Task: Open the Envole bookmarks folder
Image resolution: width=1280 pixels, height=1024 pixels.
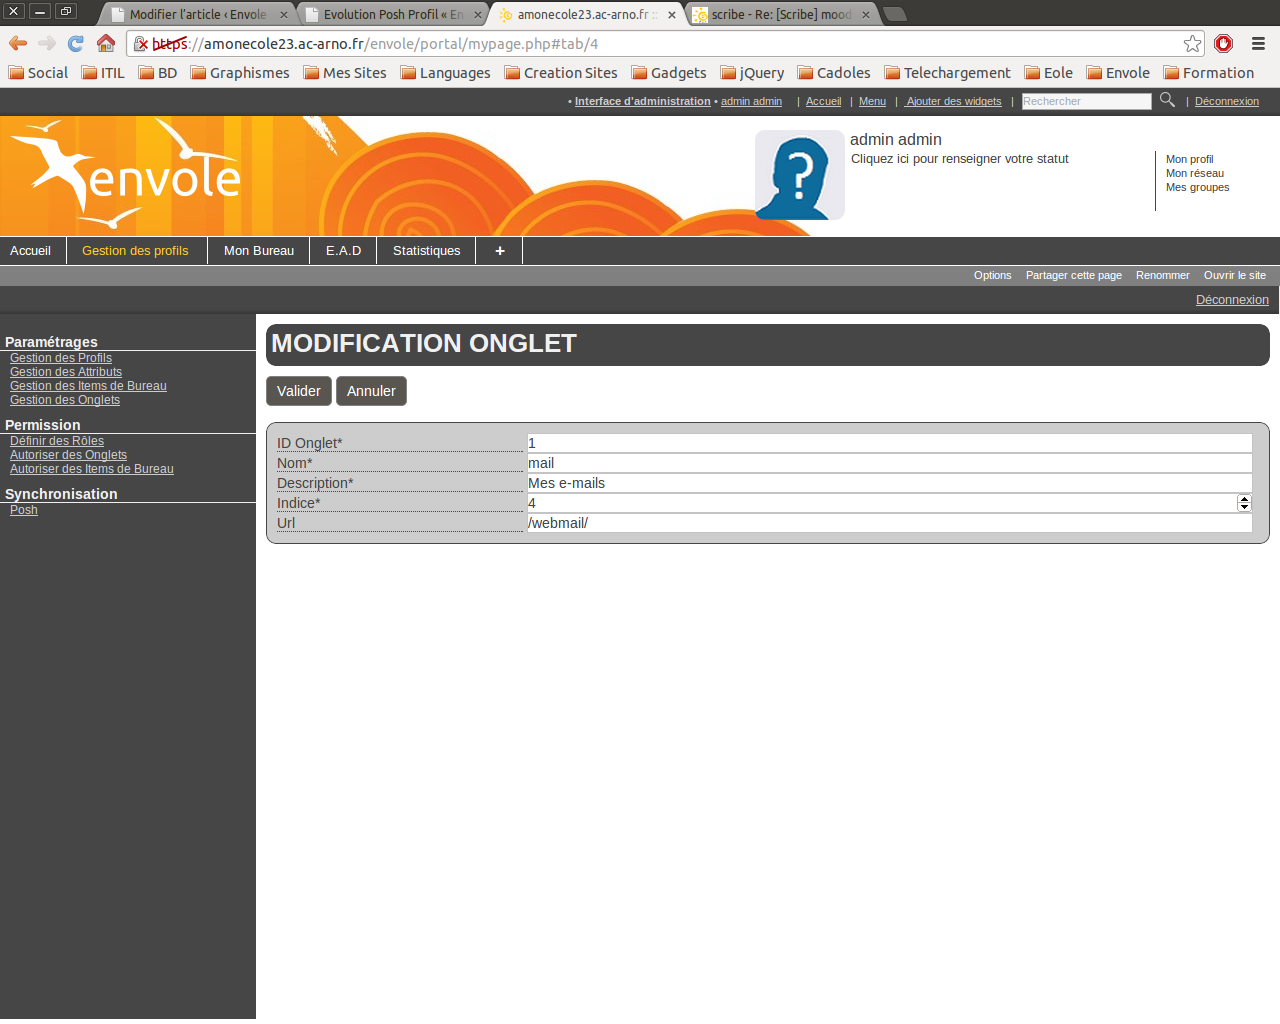Action: click(1118, 73)
